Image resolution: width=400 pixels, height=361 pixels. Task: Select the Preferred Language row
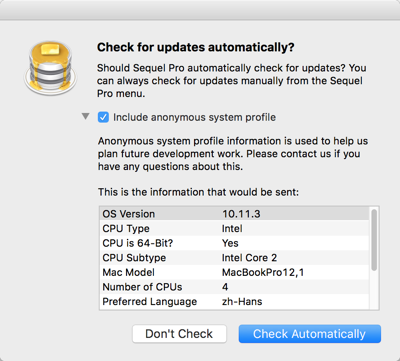pyautogui.click(x=234, y=302)
